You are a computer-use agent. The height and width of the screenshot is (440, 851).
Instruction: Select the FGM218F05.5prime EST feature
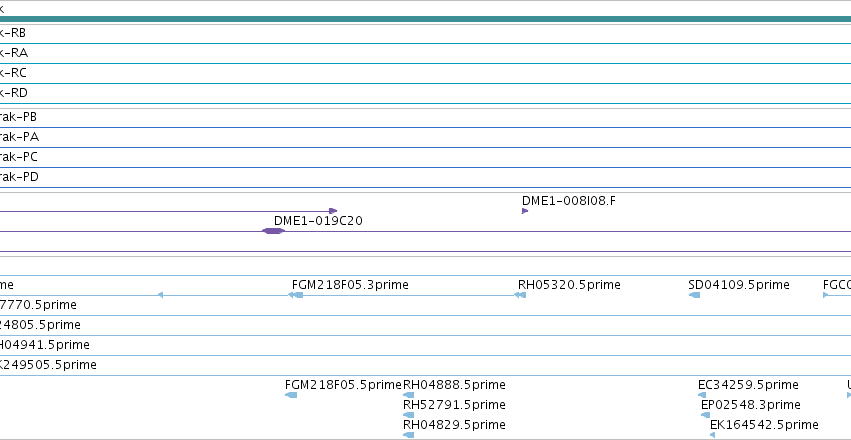click(x=291, y=395)
